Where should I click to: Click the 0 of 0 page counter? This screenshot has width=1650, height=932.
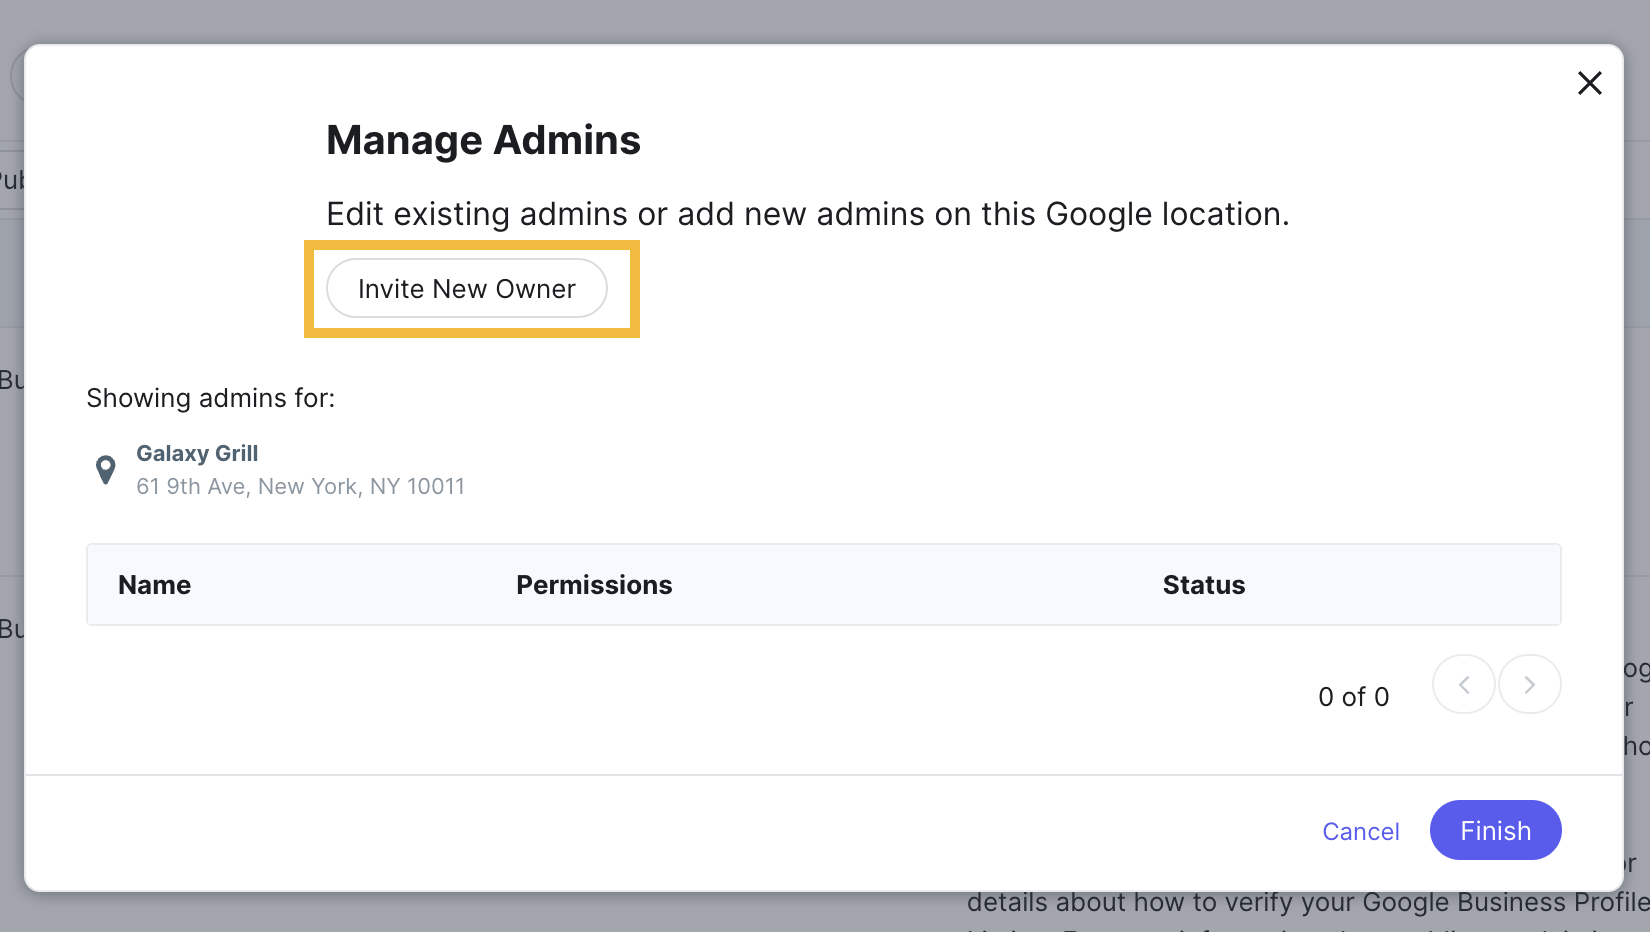pyautogui.click(x=1353, y=696)
